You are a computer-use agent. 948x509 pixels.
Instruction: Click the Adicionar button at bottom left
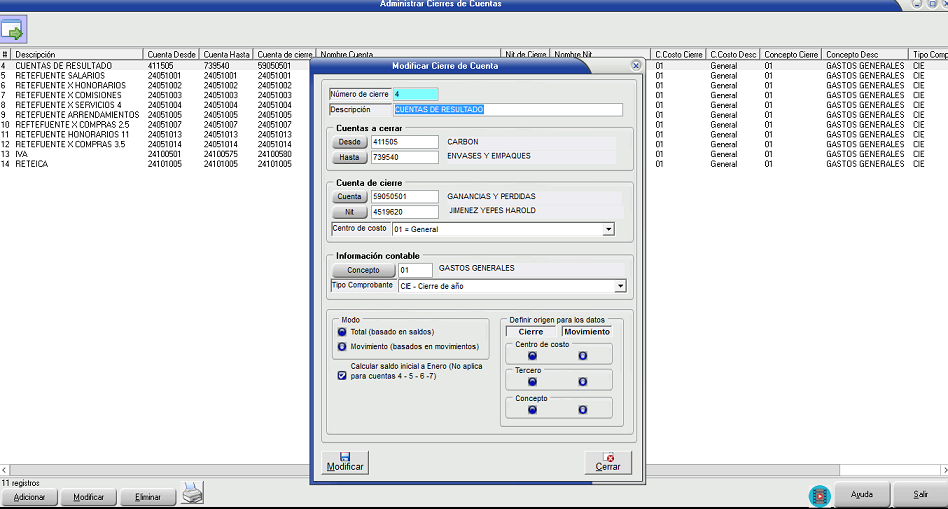[29, 497]
